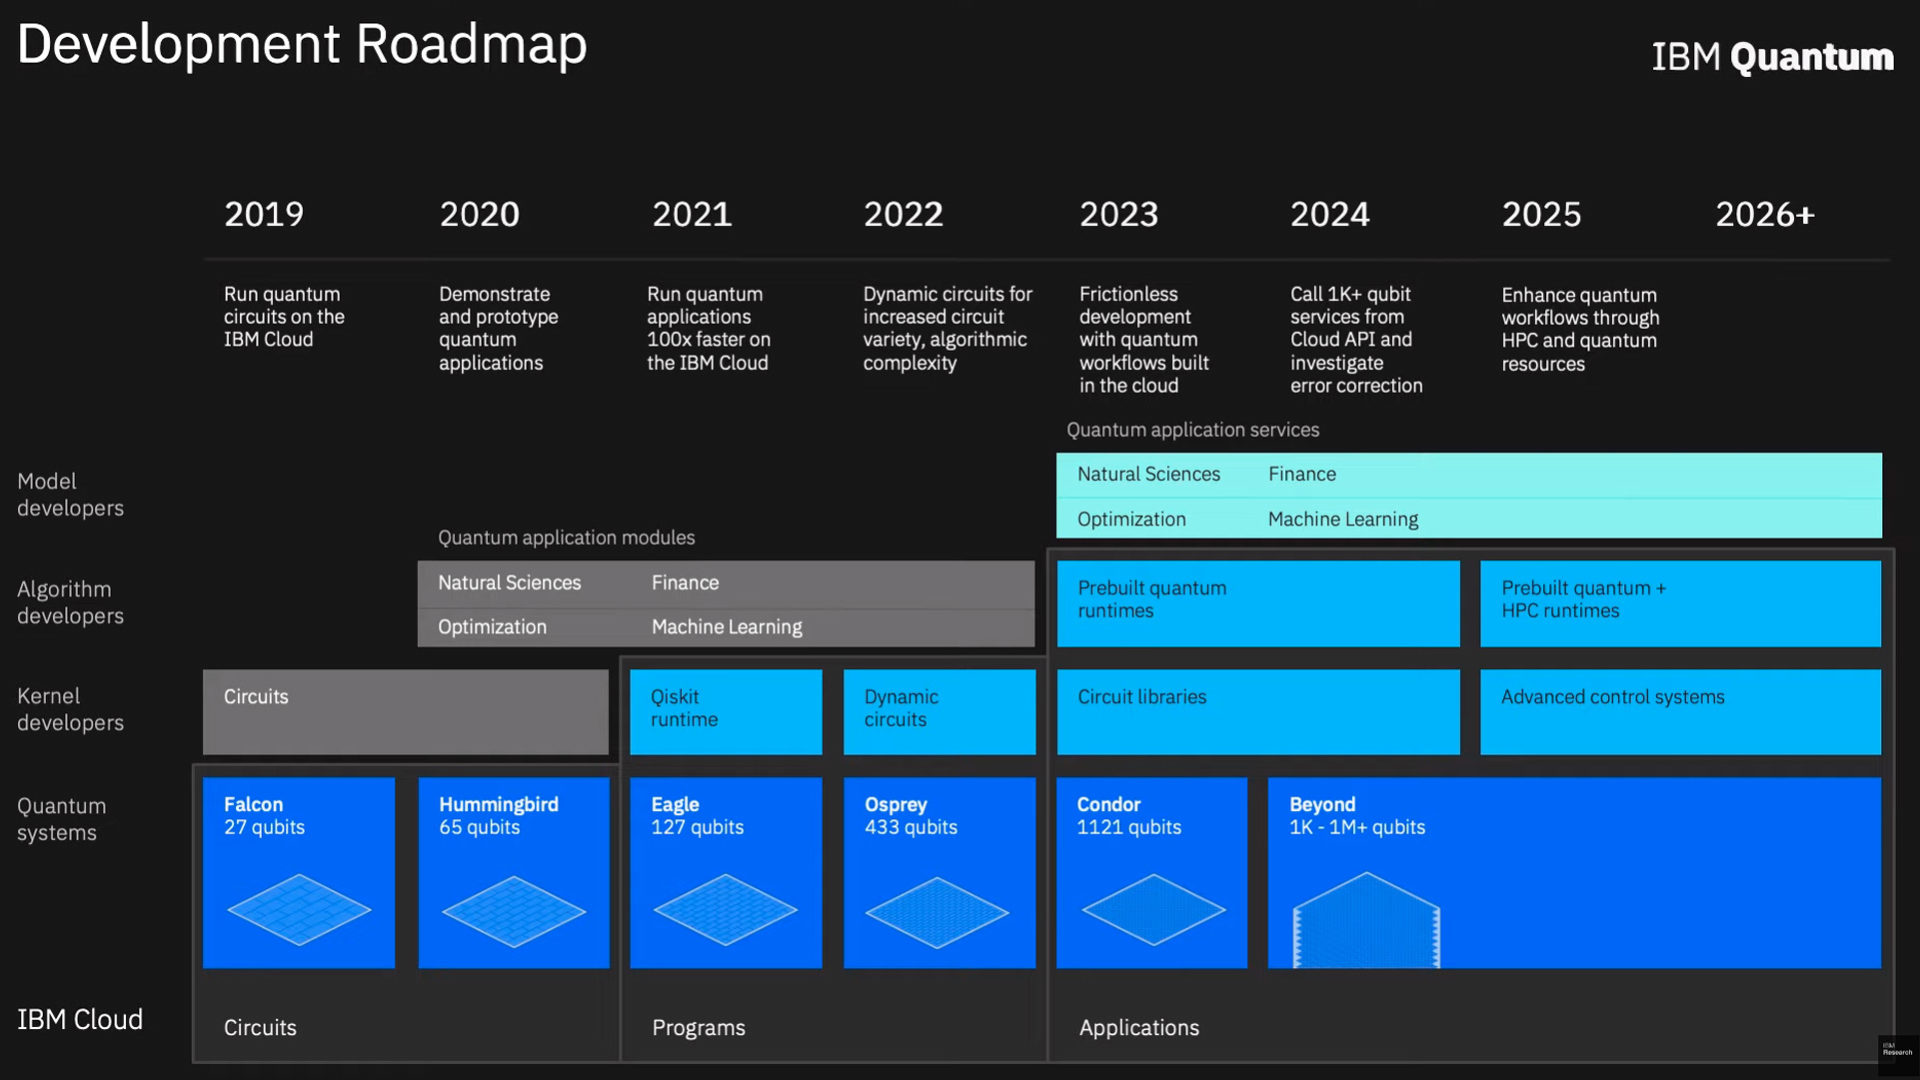1920x1080 pixels.
Task: Click the IBM Research corner watermark
Action: [x=1896, y=1050]
